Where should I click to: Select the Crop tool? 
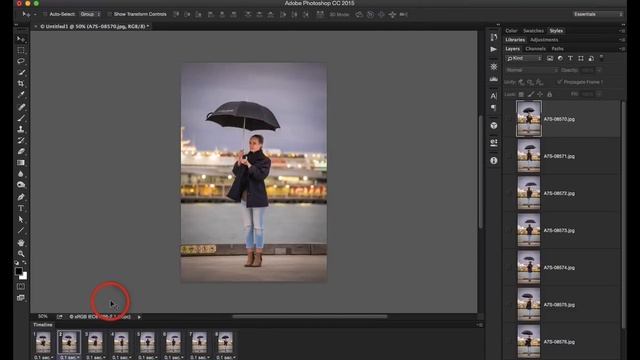[21, 83]
